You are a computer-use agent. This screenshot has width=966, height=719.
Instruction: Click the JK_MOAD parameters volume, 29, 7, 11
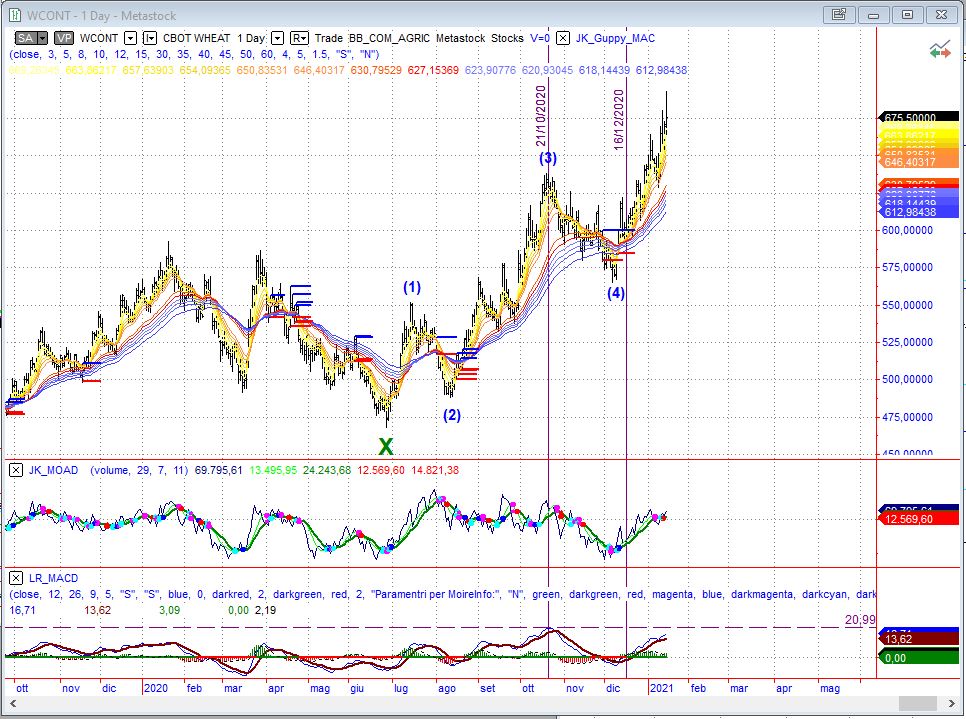(139, 470)
